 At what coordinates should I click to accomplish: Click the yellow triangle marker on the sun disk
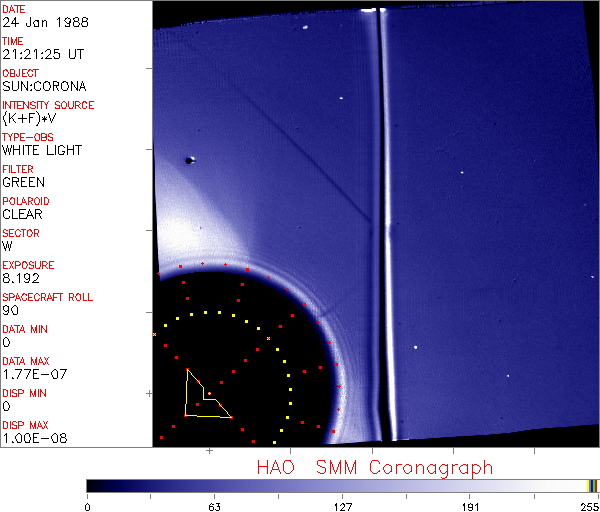[x=204, y=399]
